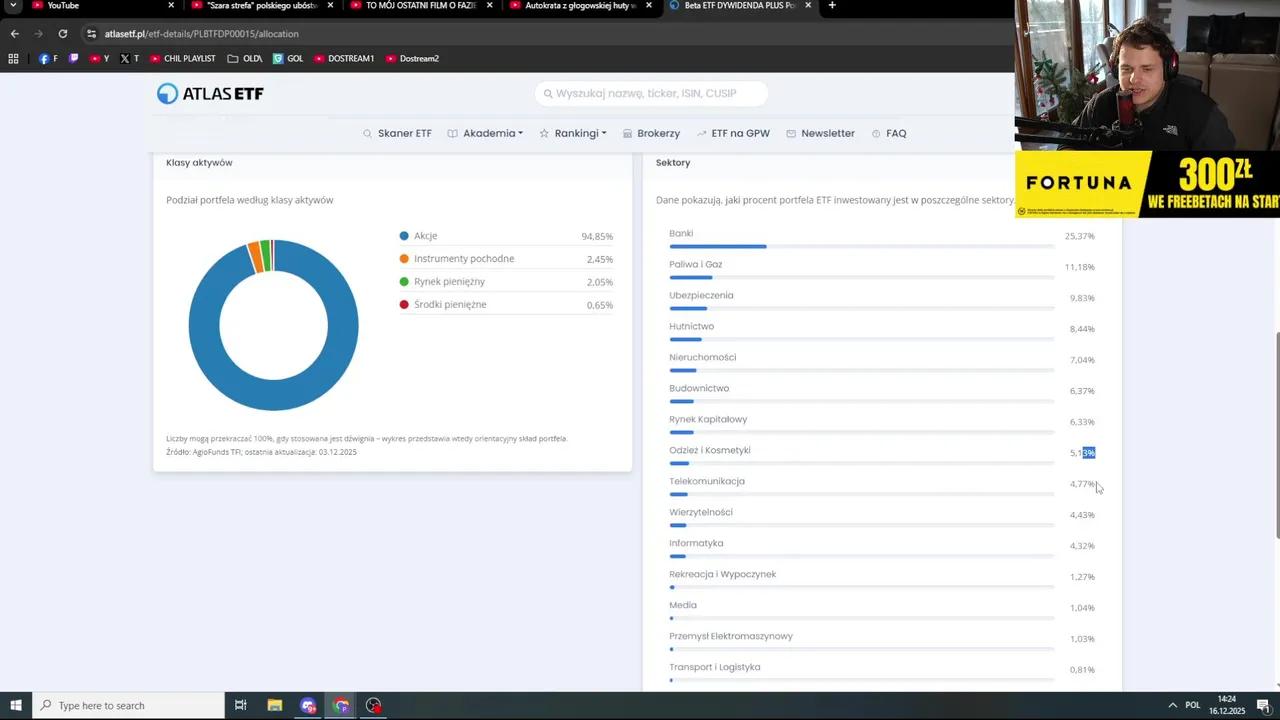
Task: Open File Explorer from the taskbar
Action: click(274, 705)
